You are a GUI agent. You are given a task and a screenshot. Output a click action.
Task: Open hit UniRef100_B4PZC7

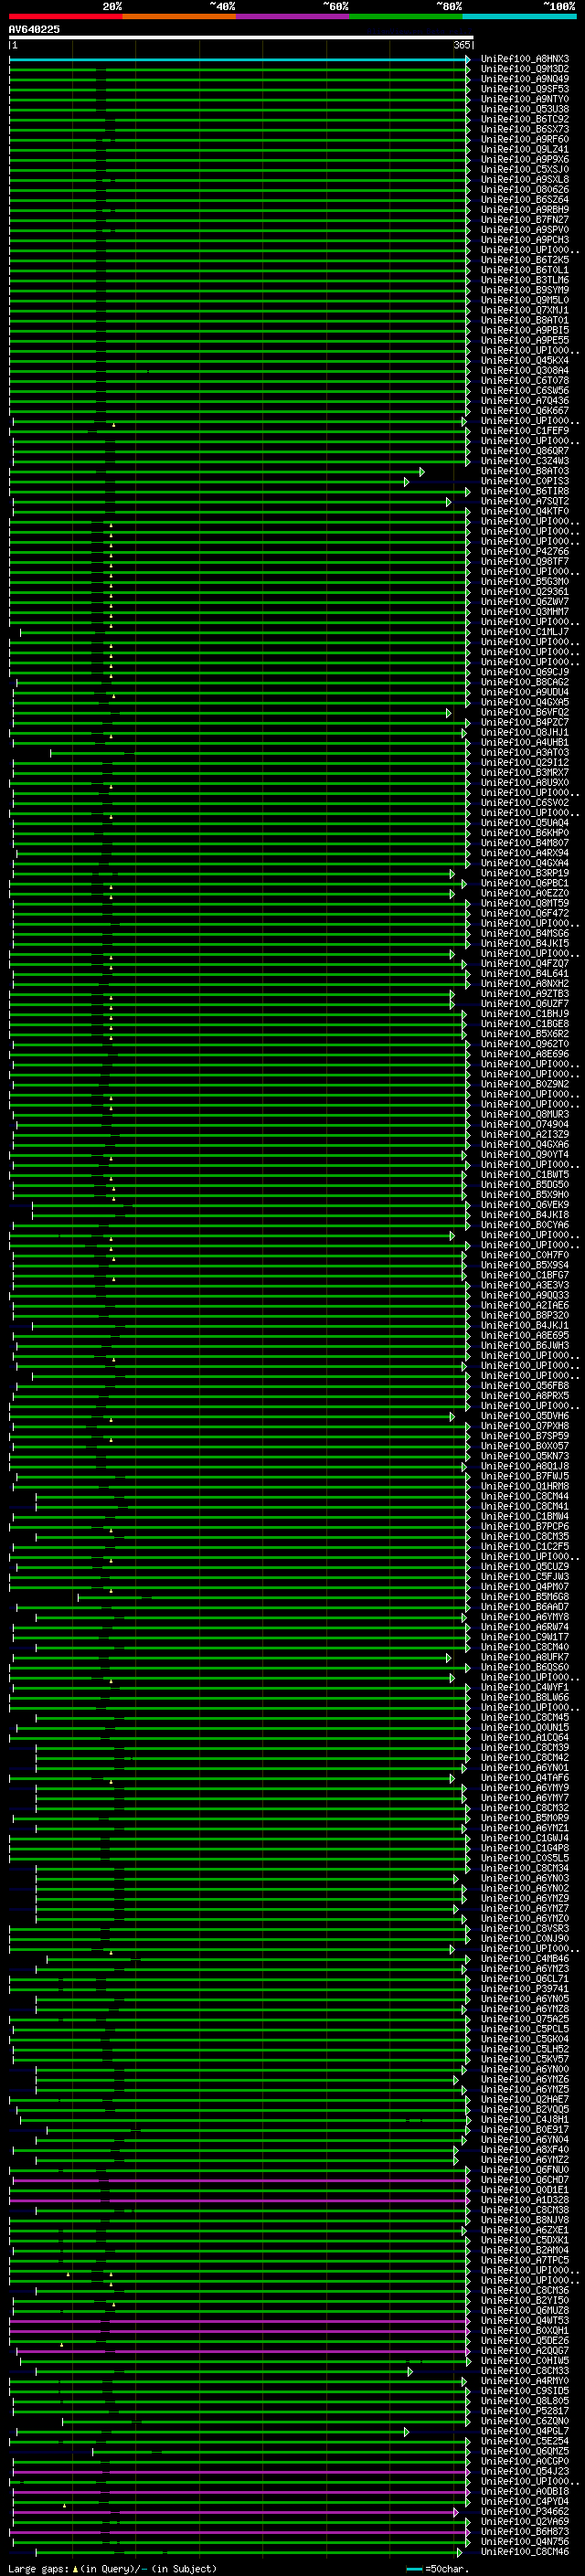525,723
